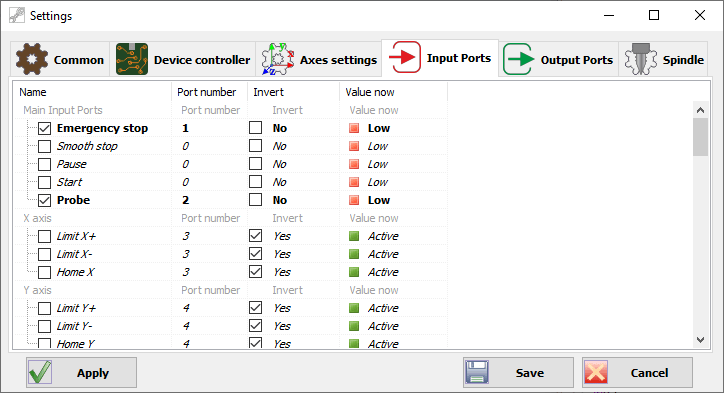The width and height of the screenshot is (724, 393).
Task: Click the green value indicator for Home X
Action: [x=354, y=272]
